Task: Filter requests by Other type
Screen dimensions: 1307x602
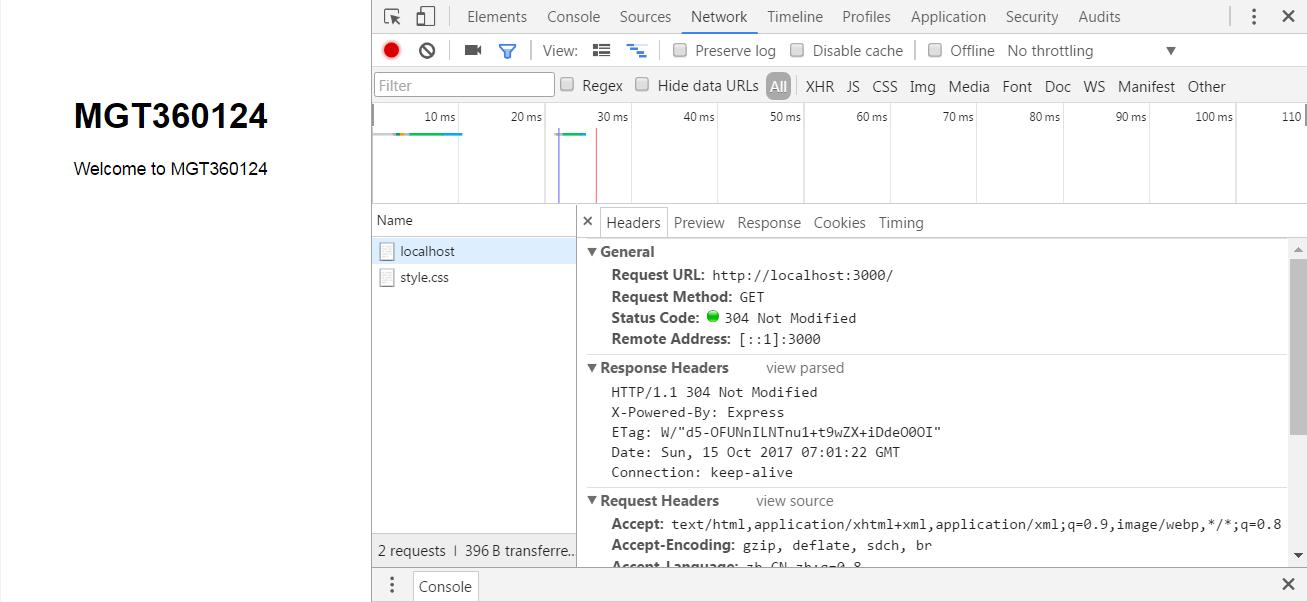Action: point(1206,86)
